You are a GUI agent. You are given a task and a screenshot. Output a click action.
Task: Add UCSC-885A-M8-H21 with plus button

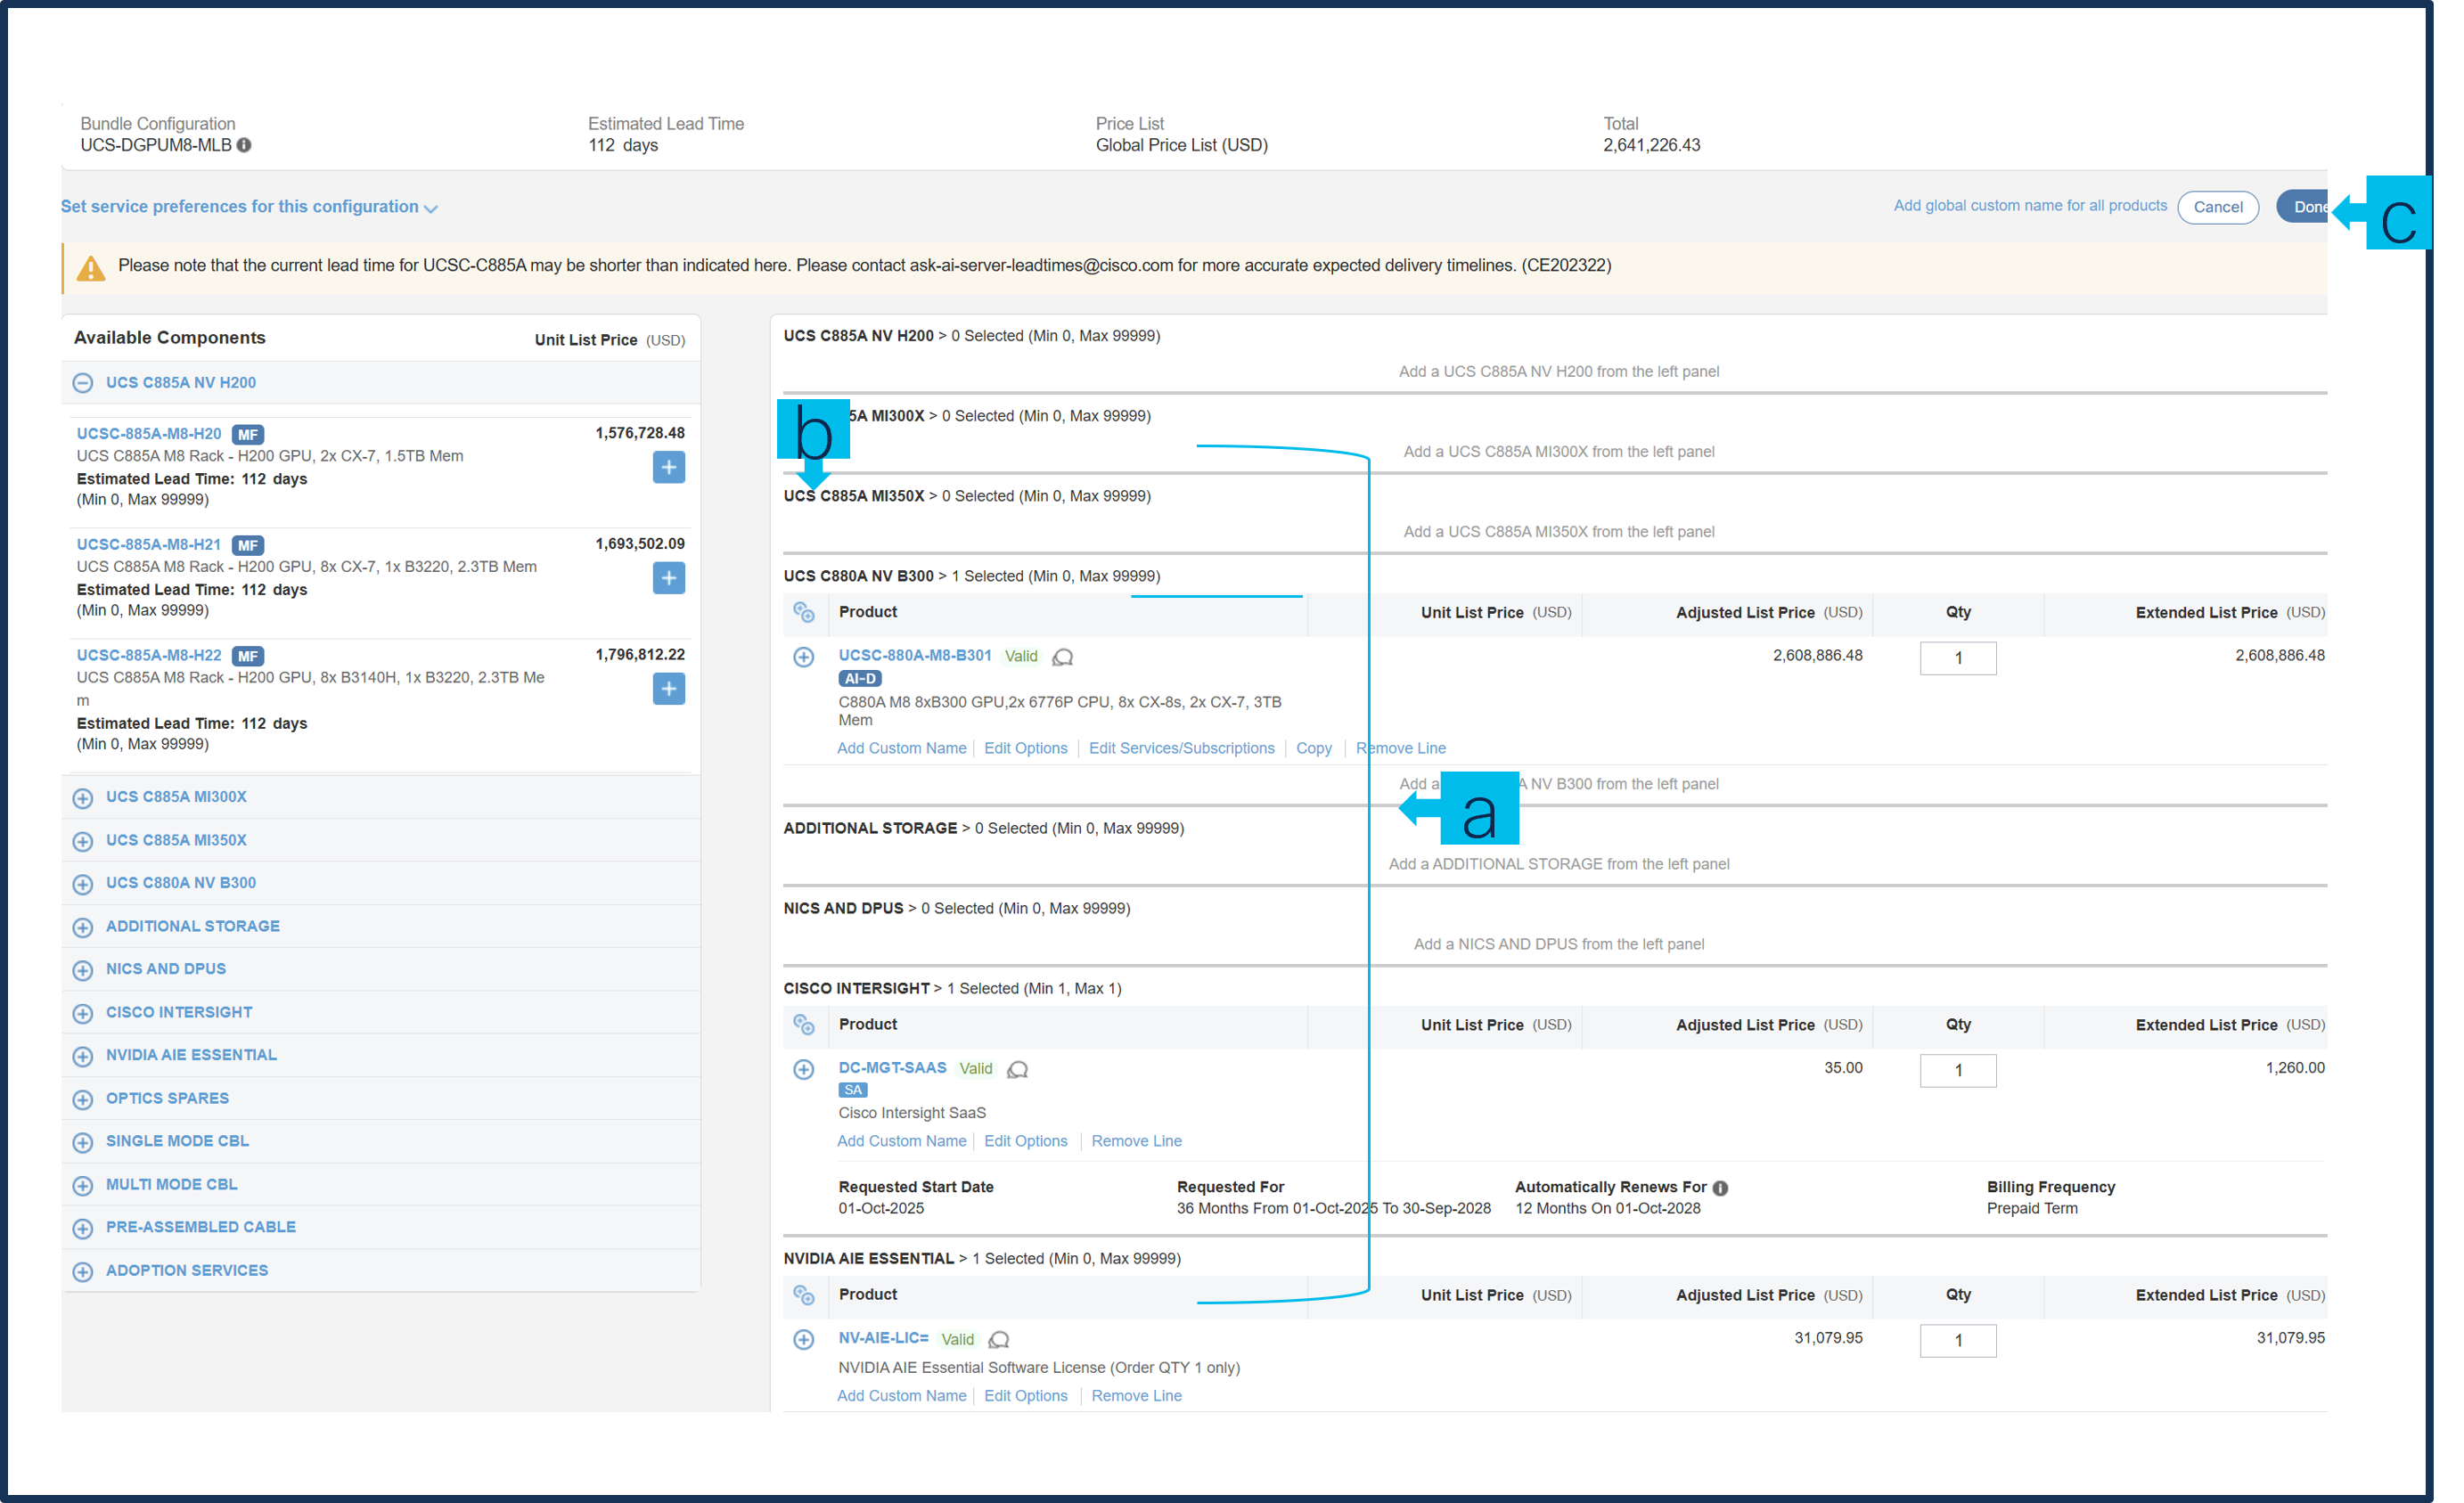(668, 578)
